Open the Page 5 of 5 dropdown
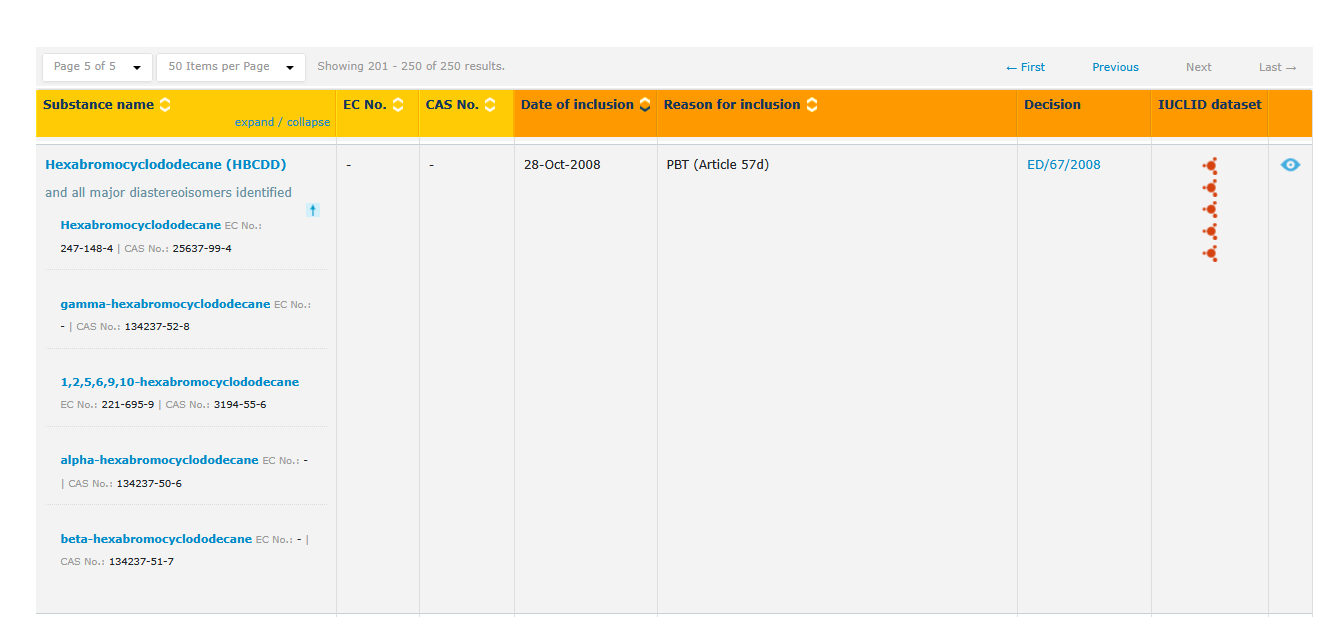The width and height of the screenshot is (1333, 631). pyautogui.click(x=97, y=67)
